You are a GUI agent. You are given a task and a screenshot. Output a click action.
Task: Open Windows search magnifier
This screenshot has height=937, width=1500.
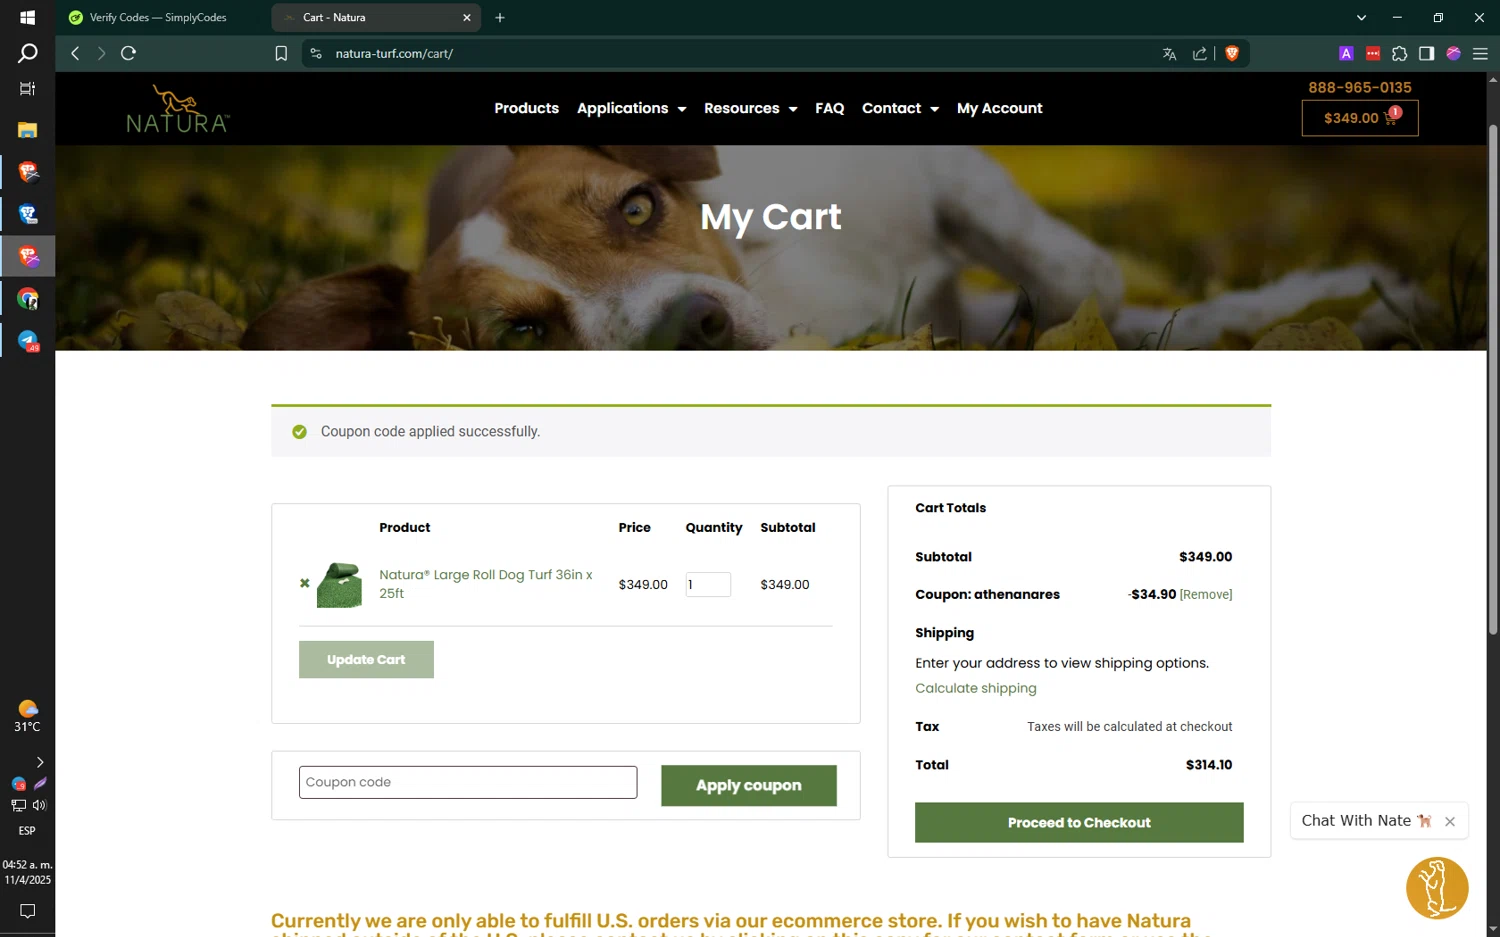[x=27, y=53]
